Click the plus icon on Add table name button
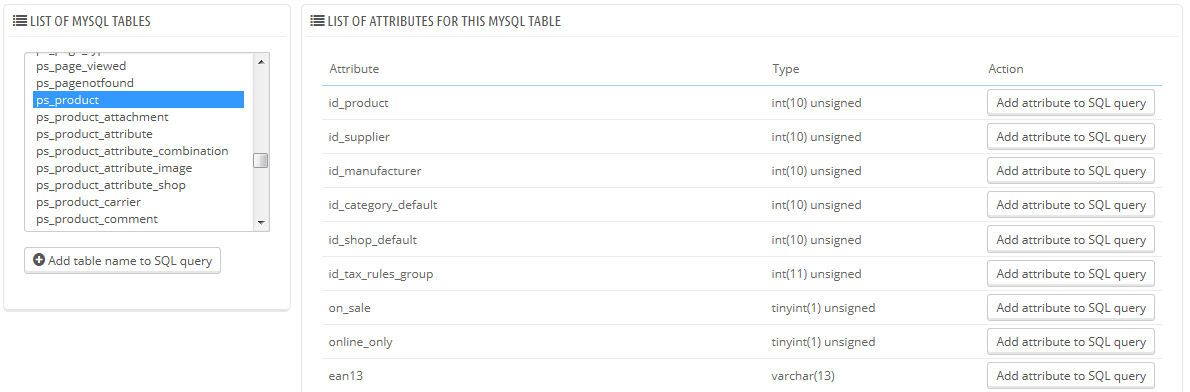This screenshot has height=392, width=1190. click(x=39, y=260)
